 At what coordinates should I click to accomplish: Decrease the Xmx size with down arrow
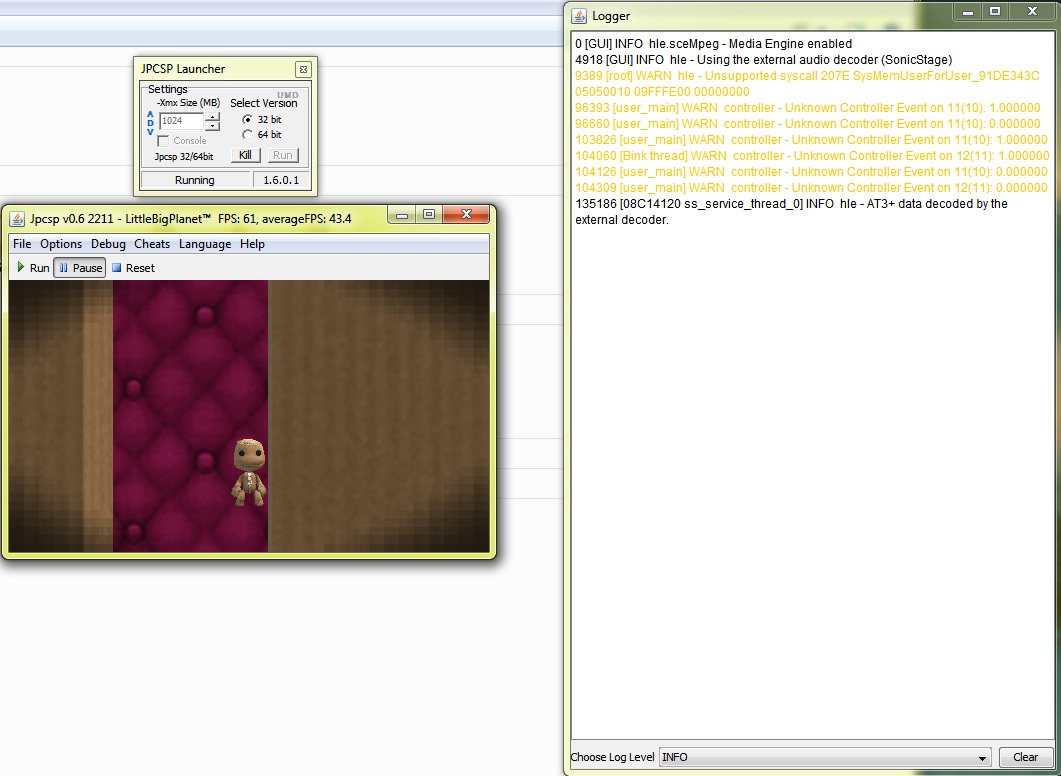(x=212, y=126)
